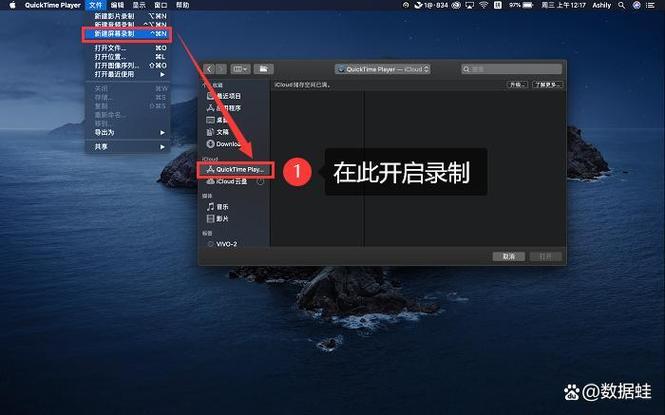Click the date and time in menu bar
The height and width of the screenshot is (415, 665).
(563, 5)
